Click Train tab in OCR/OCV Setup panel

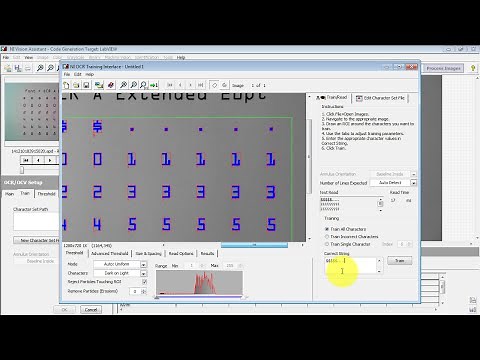pyautogui.click(x=25, y=193)
